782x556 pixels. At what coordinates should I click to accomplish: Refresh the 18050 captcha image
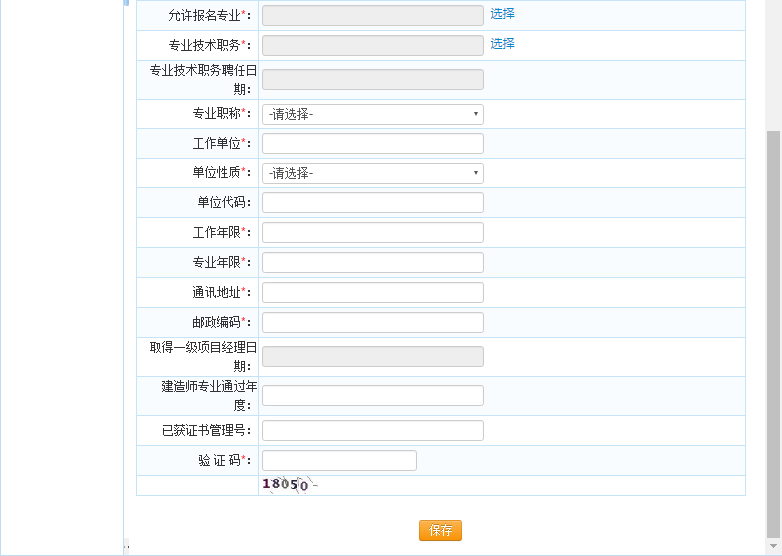288,485
